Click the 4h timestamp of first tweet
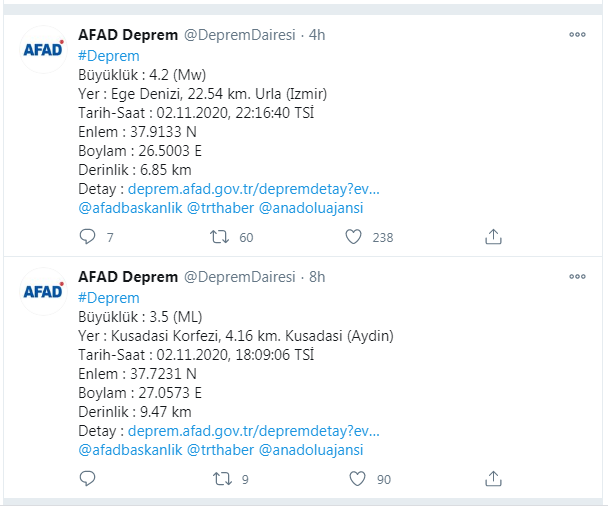Viewport: 608px width, 508px height. (317, 35)
